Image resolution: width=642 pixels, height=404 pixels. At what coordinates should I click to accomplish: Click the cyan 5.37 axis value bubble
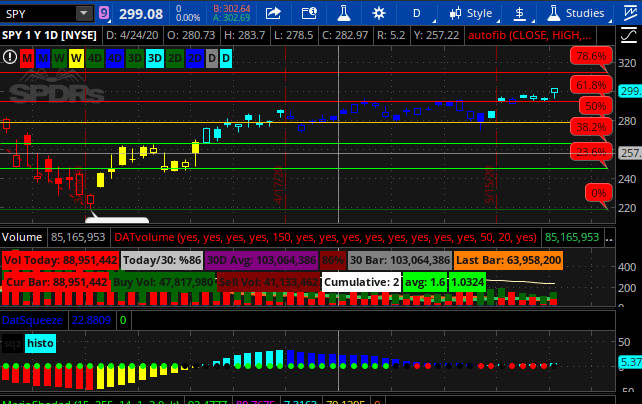pyautogui.click(x=630, y=362)
